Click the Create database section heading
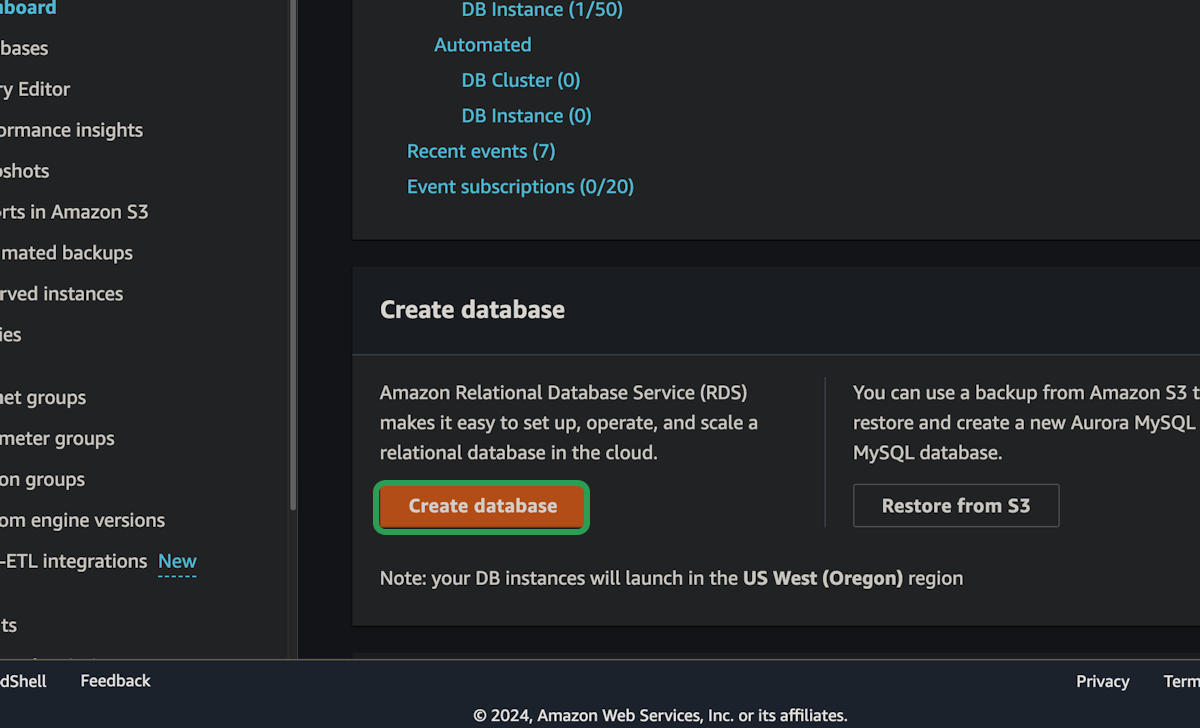The width and height of the screenshot is (1200, 728). pyautogui.click(x=472, y=310)
